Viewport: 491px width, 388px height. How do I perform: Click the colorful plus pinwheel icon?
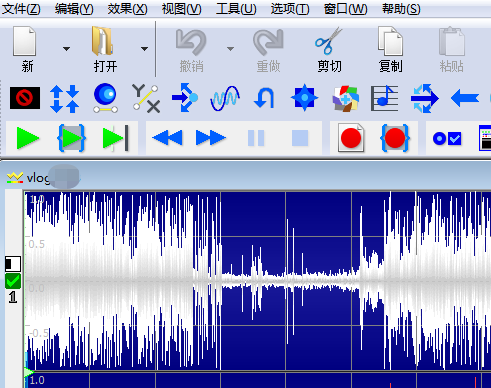(345, 99)
